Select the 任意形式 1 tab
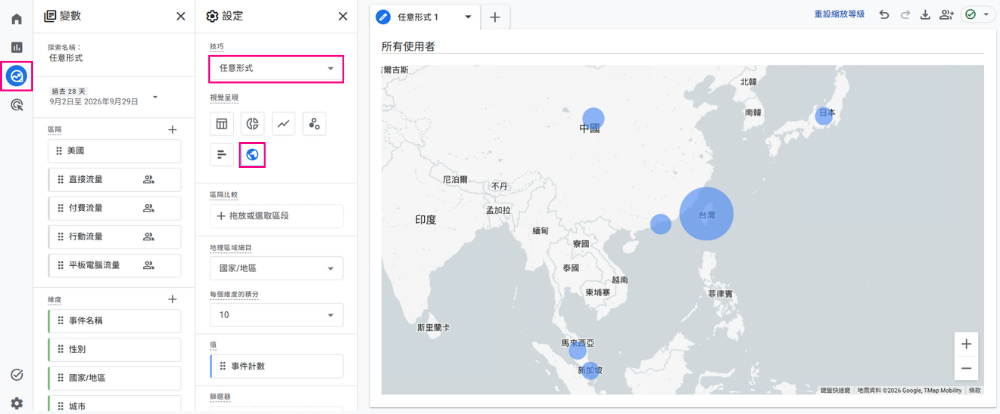The image size is (1000, 414). coord(417,17)
